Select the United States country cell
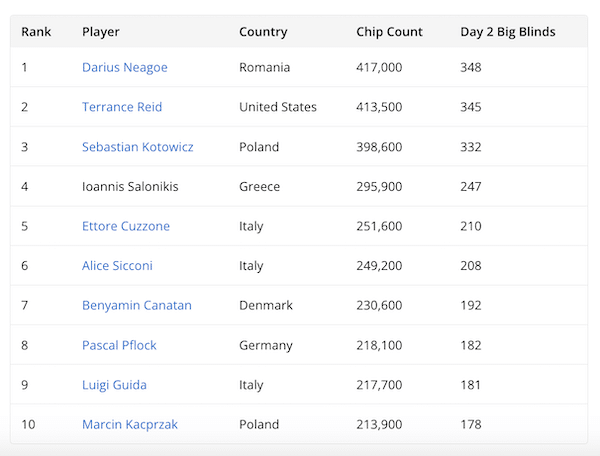The height and width of the screenshot is (456, 600). 277,107
